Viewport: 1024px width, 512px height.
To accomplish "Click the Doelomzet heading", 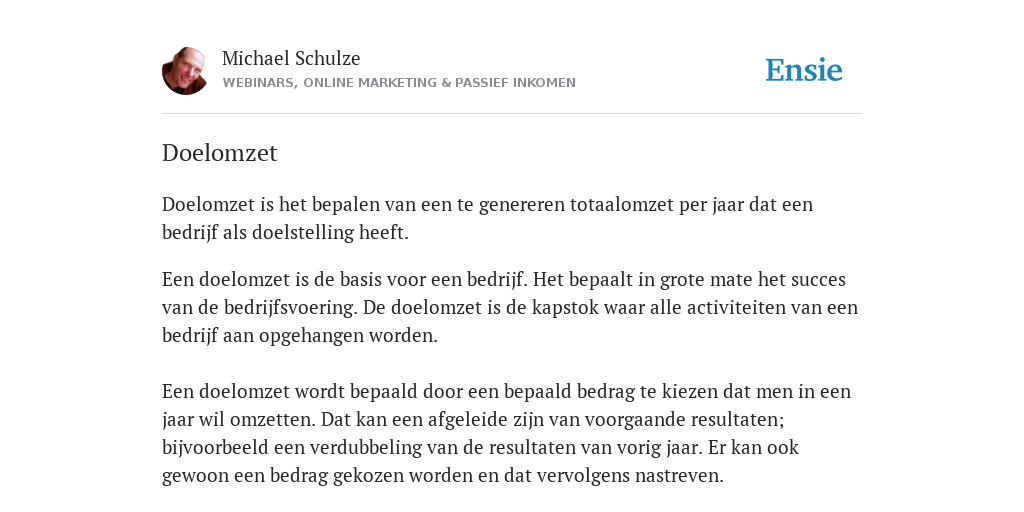I will click(219, 153).
